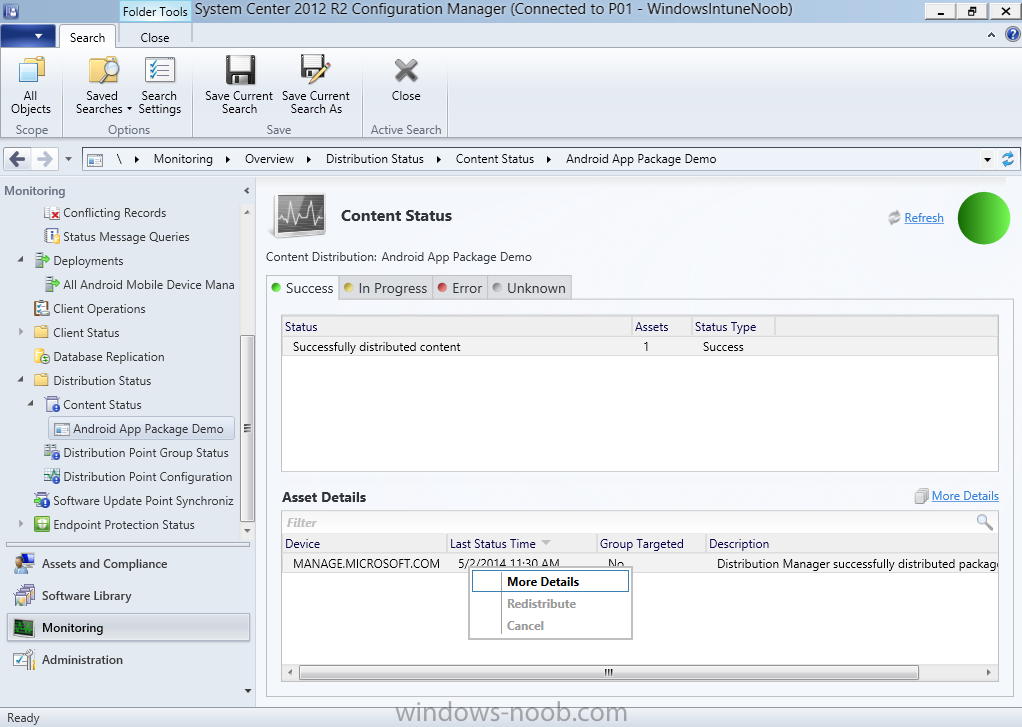Click the navigation tree vertical scrollbar
This screenshot has height=727, width=1022.
pyautogui.click(x=247, y=428)
